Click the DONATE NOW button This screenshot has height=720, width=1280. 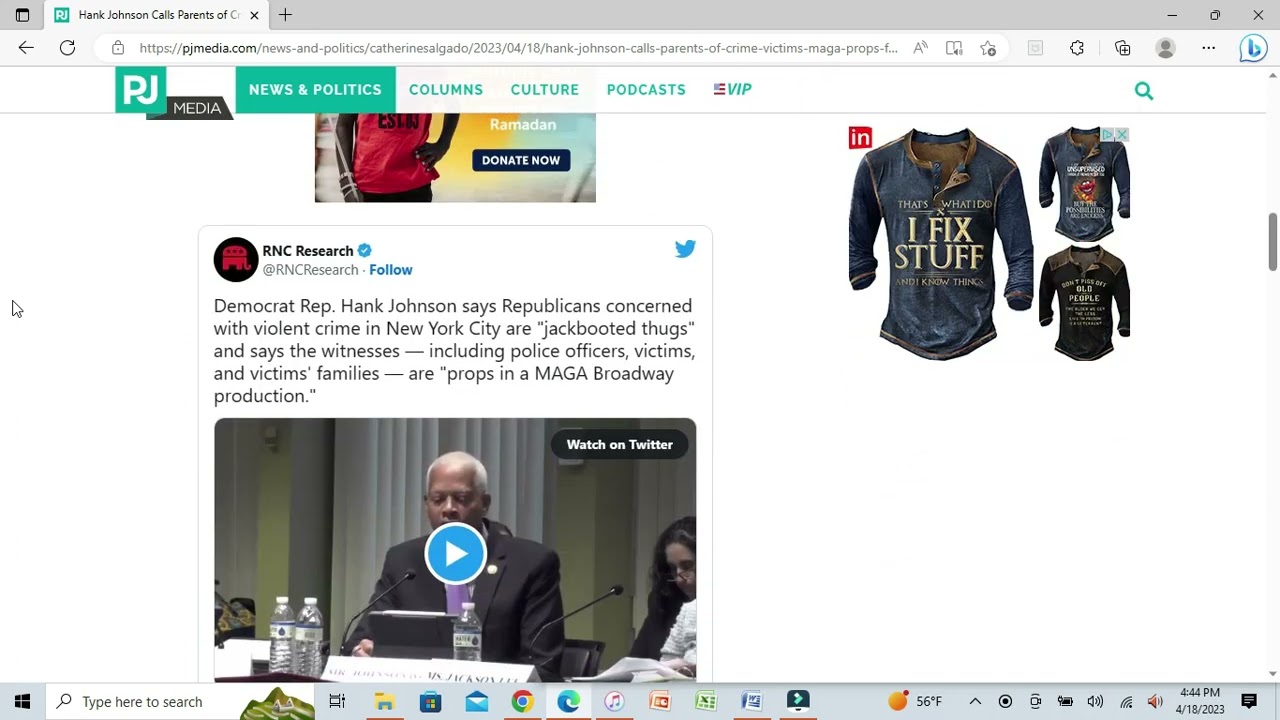[521, 160]
